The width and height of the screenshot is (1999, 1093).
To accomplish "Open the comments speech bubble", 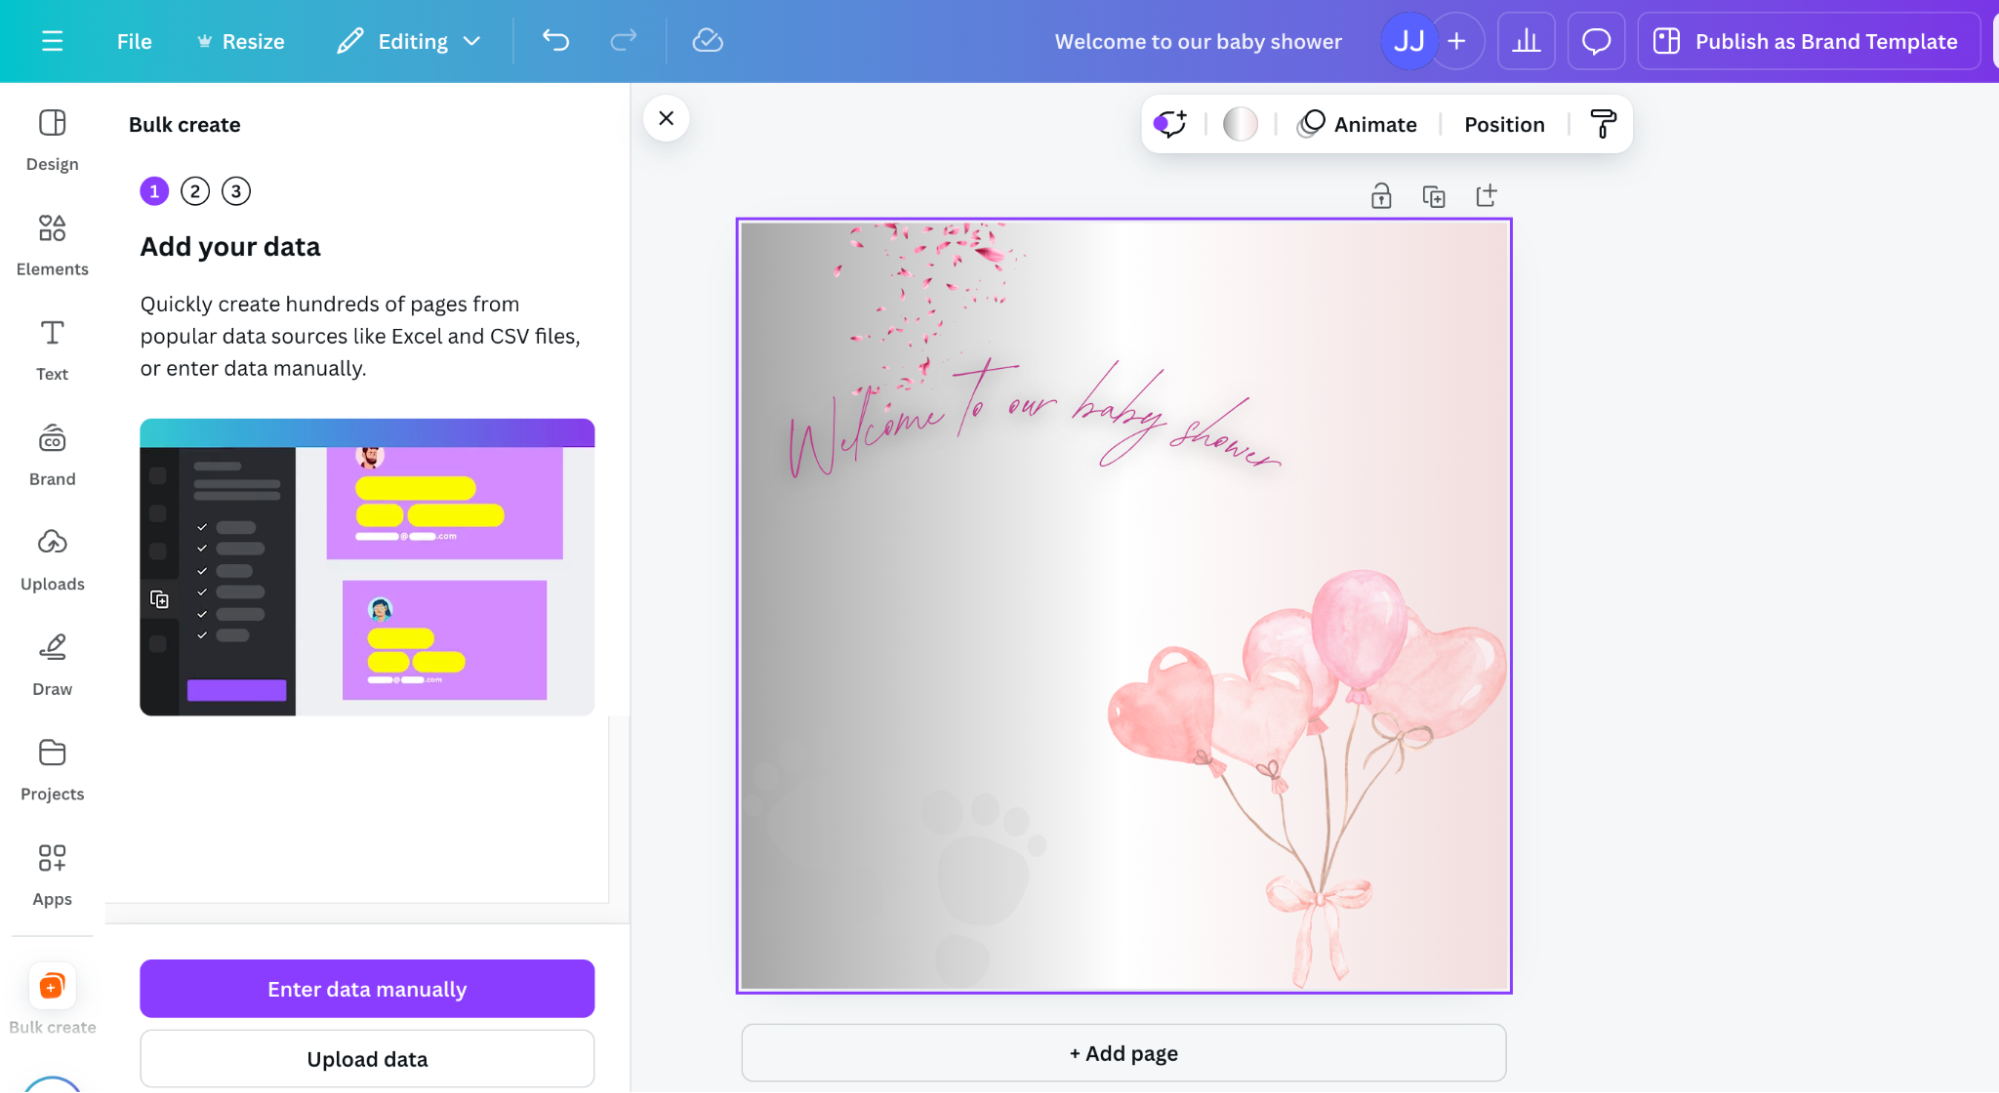I will click(x=1596, y=41).
